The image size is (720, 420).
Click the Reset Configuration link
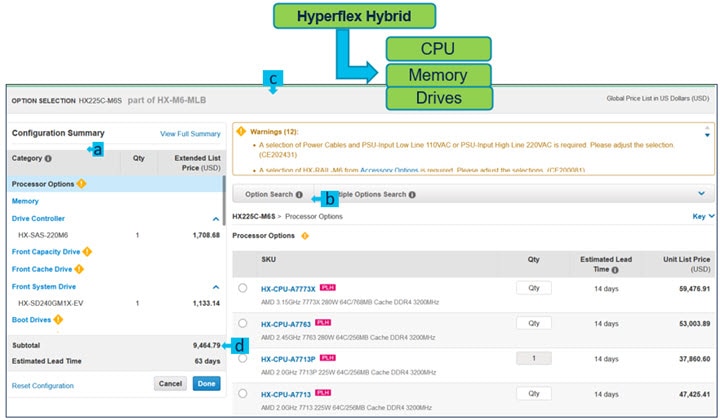pyautogui.click(x=43, y=385)
